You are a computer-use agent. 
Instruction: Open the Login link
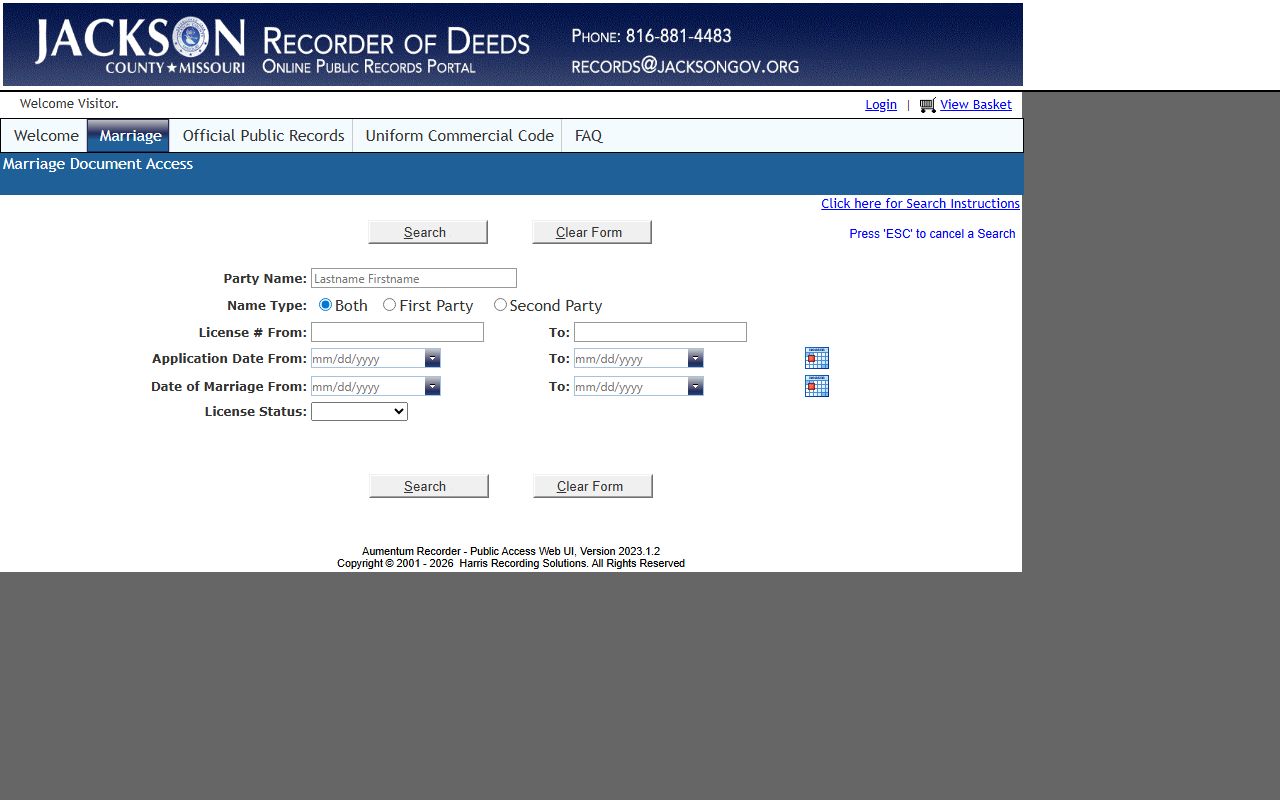click(x=881, y=105)
